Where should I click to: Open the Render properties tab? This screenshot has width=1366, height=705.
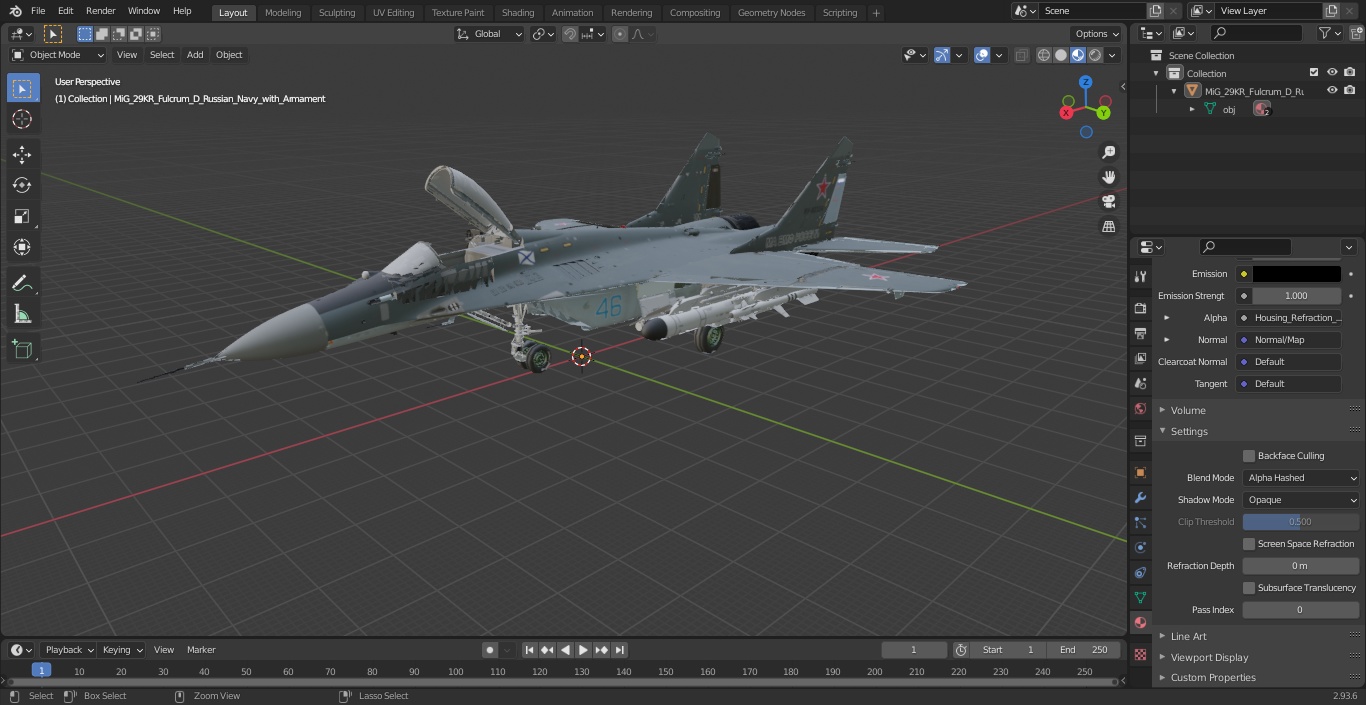(1140, 308)
